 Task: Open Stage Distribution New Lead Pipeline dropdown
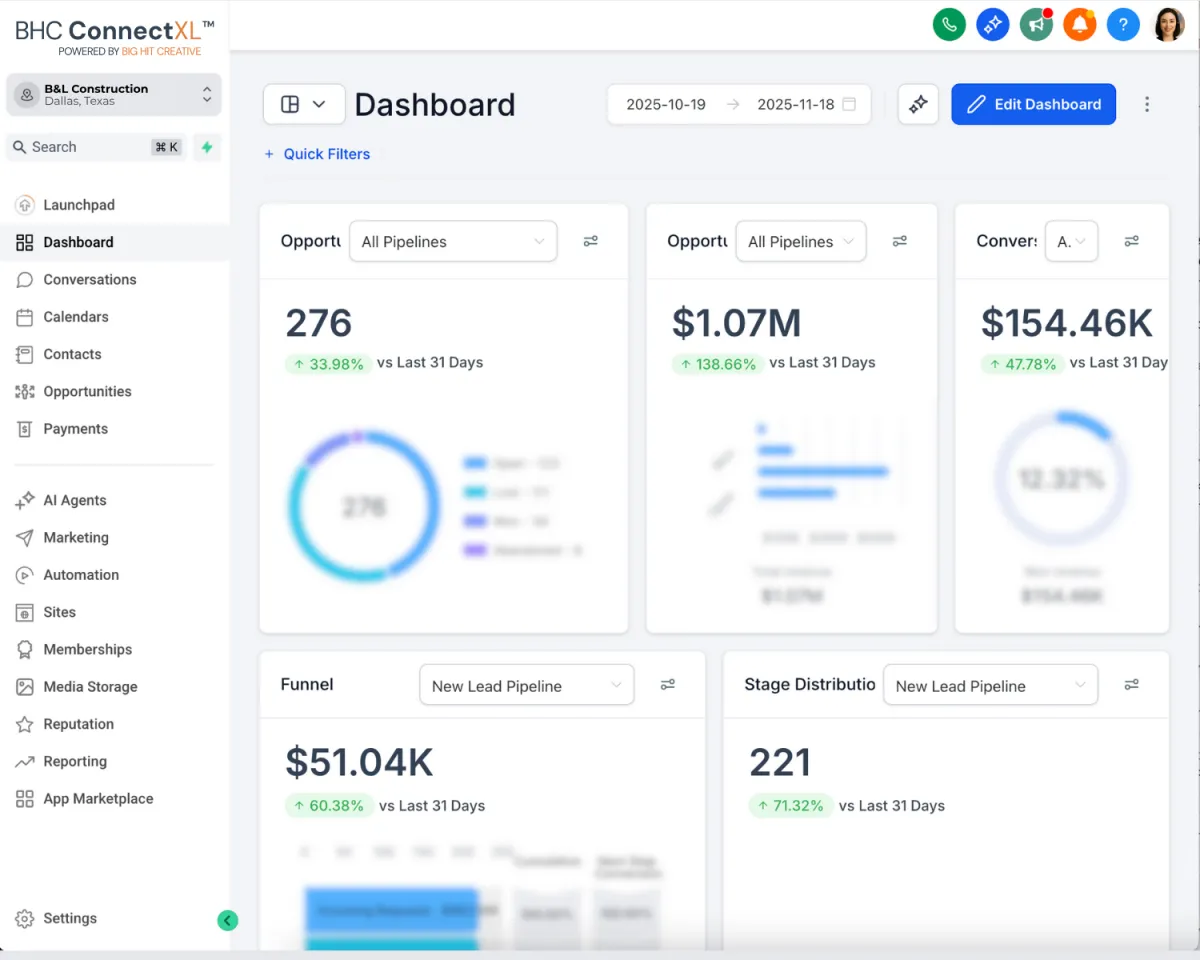pos(991,685)
